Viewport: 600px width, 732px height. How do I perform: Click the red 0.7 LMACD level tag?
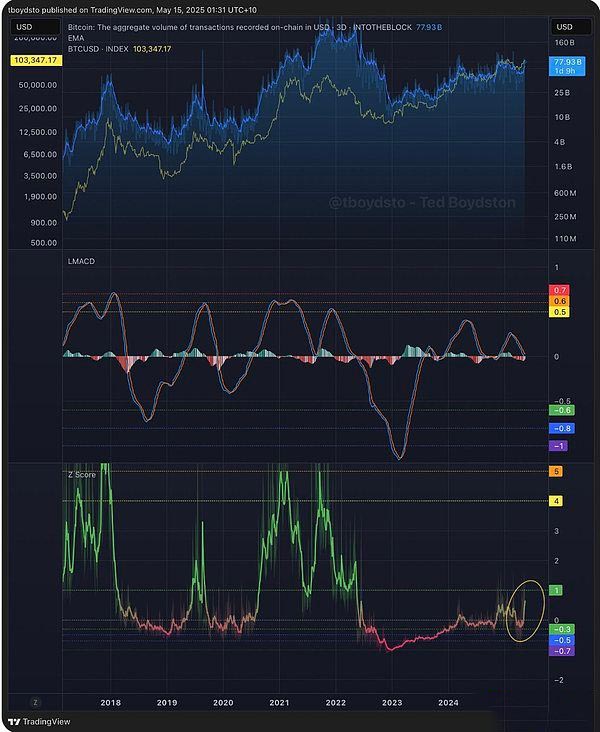tap(560, 290)
